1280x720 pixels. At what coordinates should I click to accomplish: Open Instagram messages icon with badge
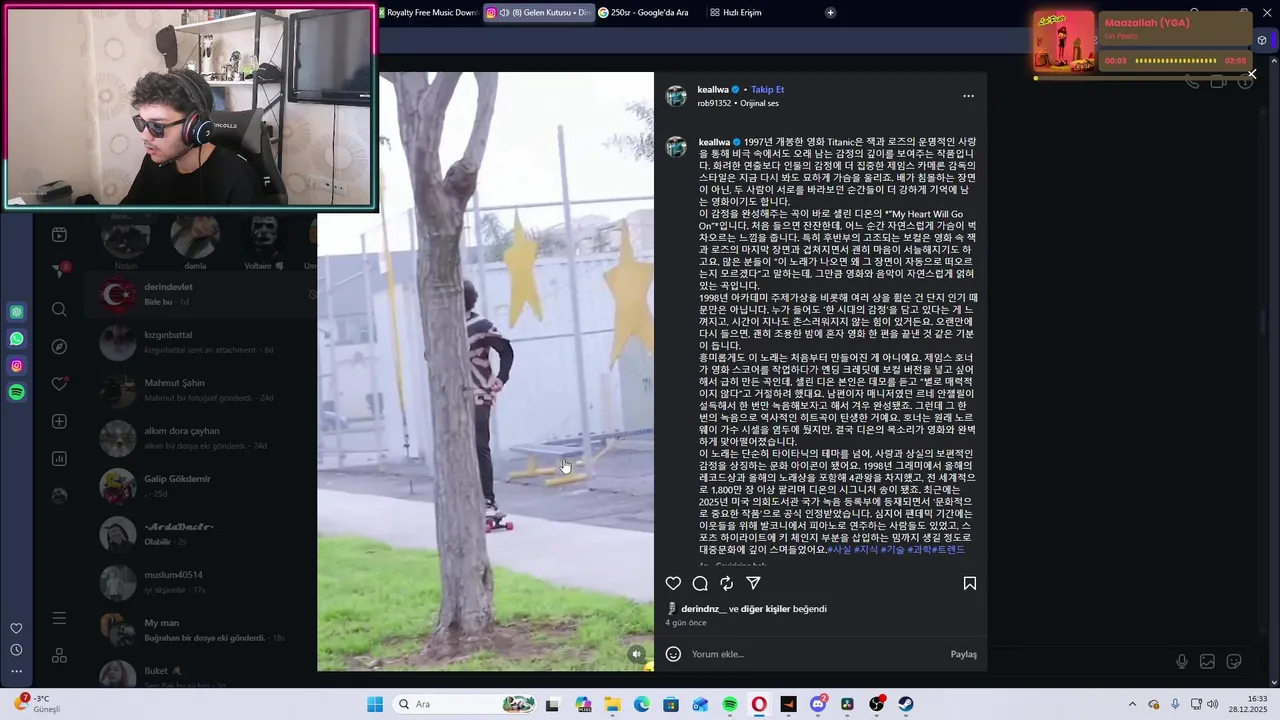[x=59, y=271]
